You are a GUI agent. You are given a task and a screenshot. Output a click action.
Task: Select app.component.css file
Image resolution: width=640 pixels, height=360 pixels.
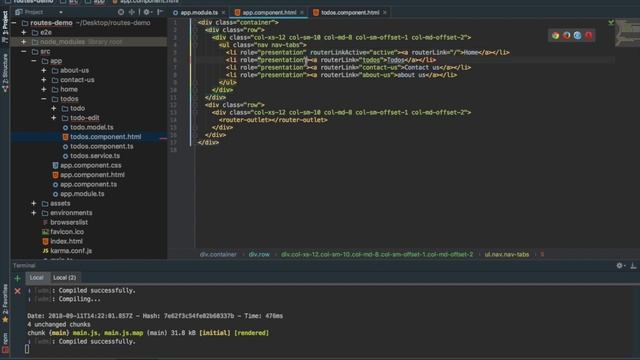pos(91,165)
